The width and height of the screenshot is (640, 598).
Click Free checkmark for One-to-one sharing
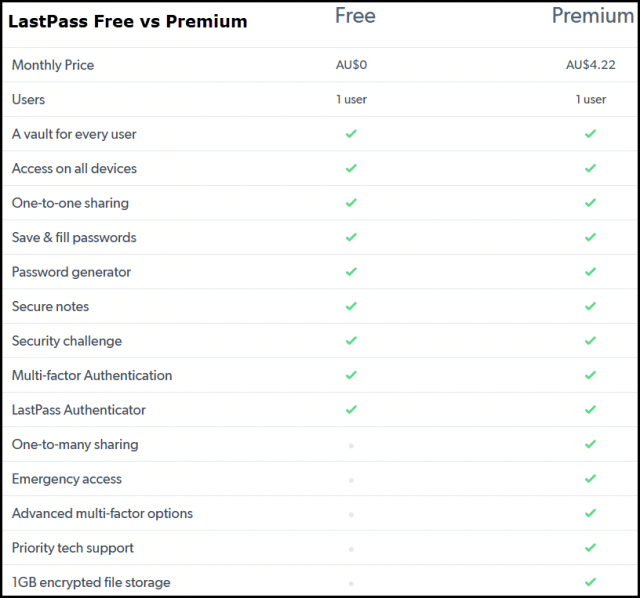351,203
